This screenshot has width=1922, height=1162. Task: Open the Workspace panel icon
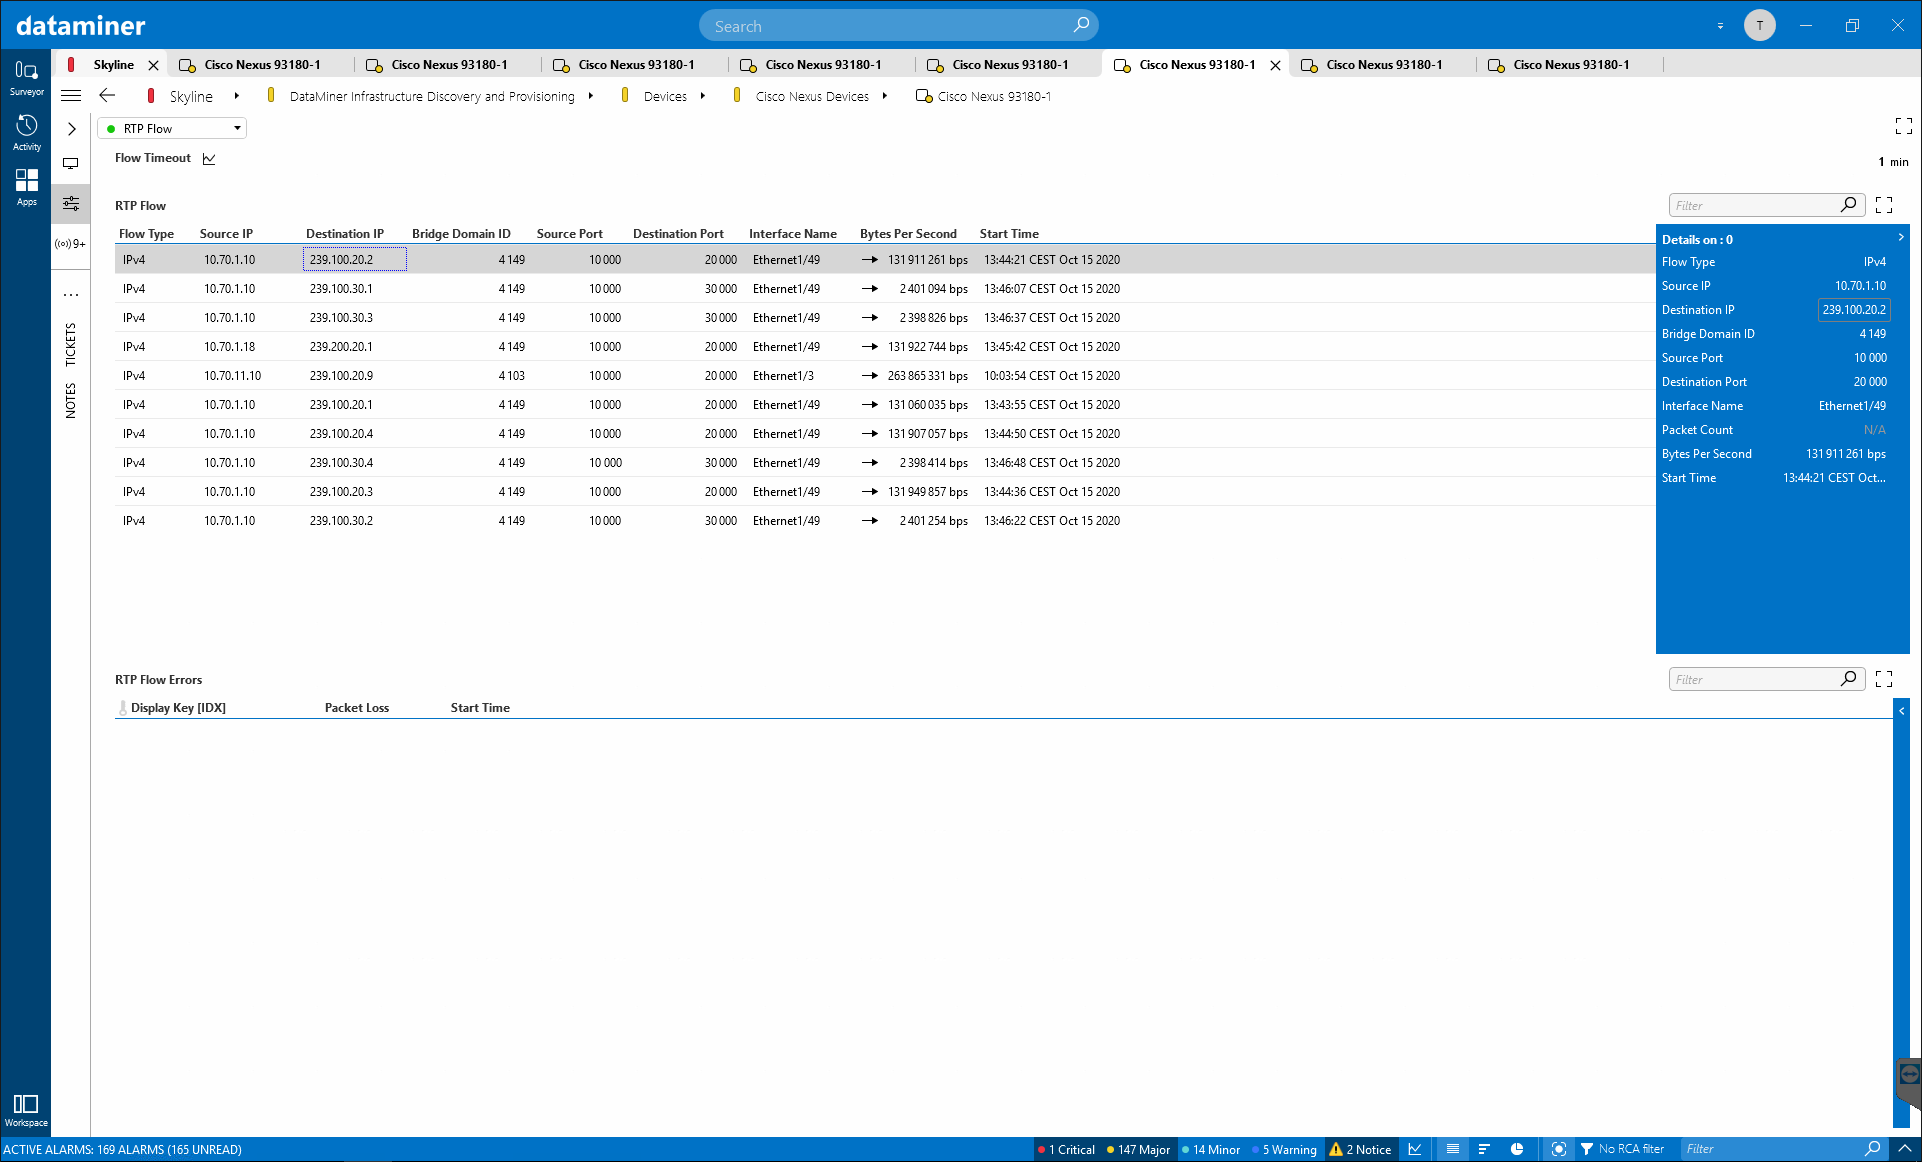(26, 1110)
